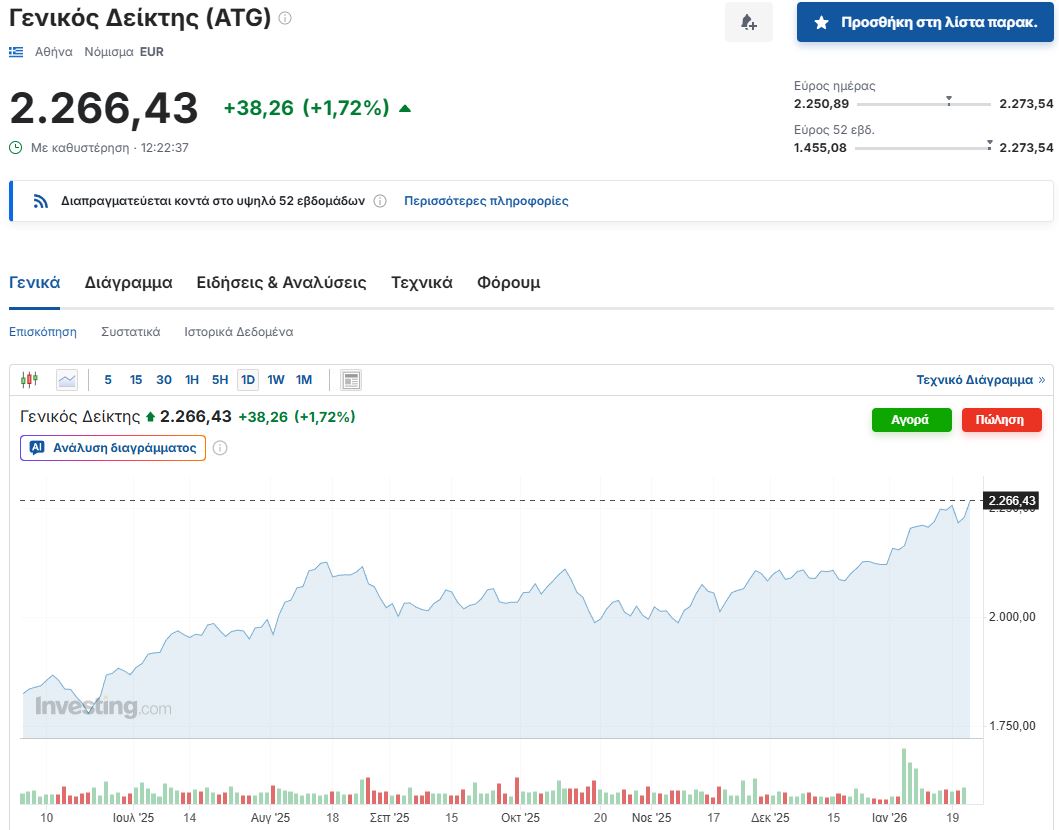
Task: Click the create alert bell icon
Action: tap(748, 22)
